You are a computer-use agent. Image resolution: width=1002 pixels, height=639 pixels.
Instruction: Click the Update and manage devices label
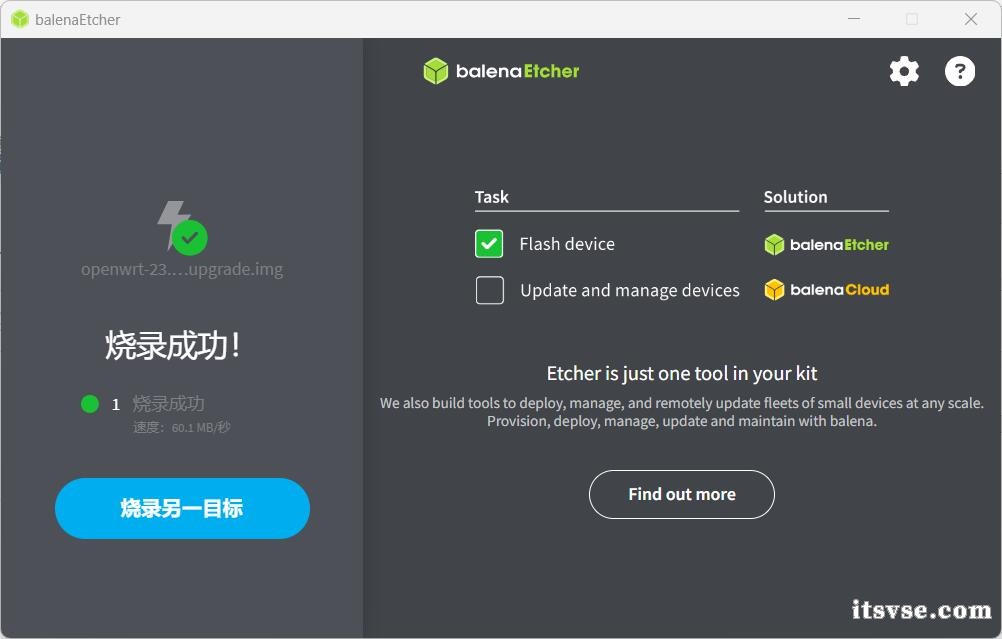pyautogui.click(x=629, y=291)
